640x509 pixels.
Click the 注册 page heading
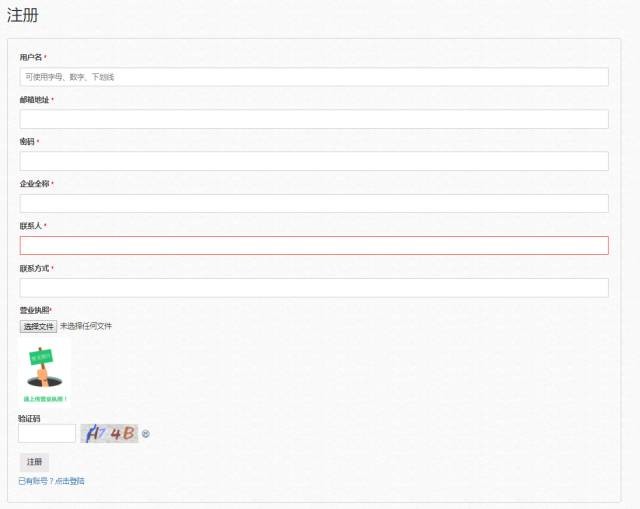pyautogui.click(x=23, y=16)
